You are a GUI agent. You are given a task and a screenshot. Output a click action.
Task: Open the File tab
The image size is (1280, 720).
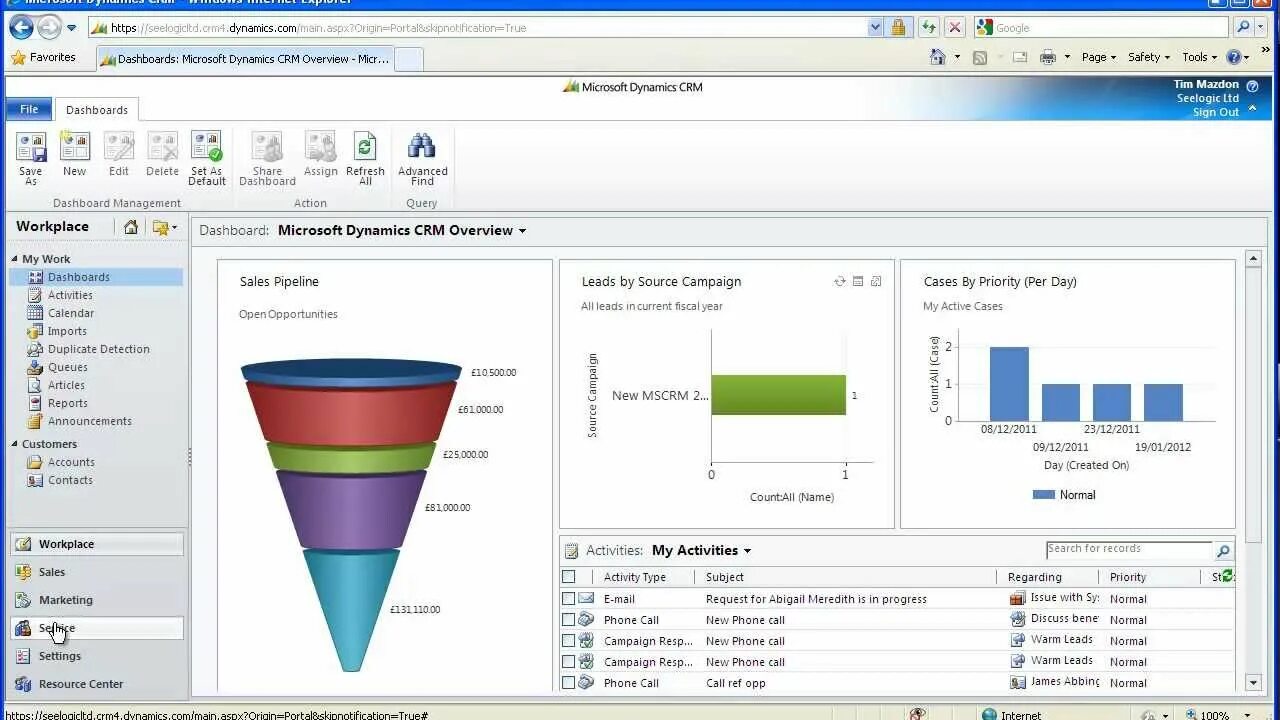(x=29, y=109)
